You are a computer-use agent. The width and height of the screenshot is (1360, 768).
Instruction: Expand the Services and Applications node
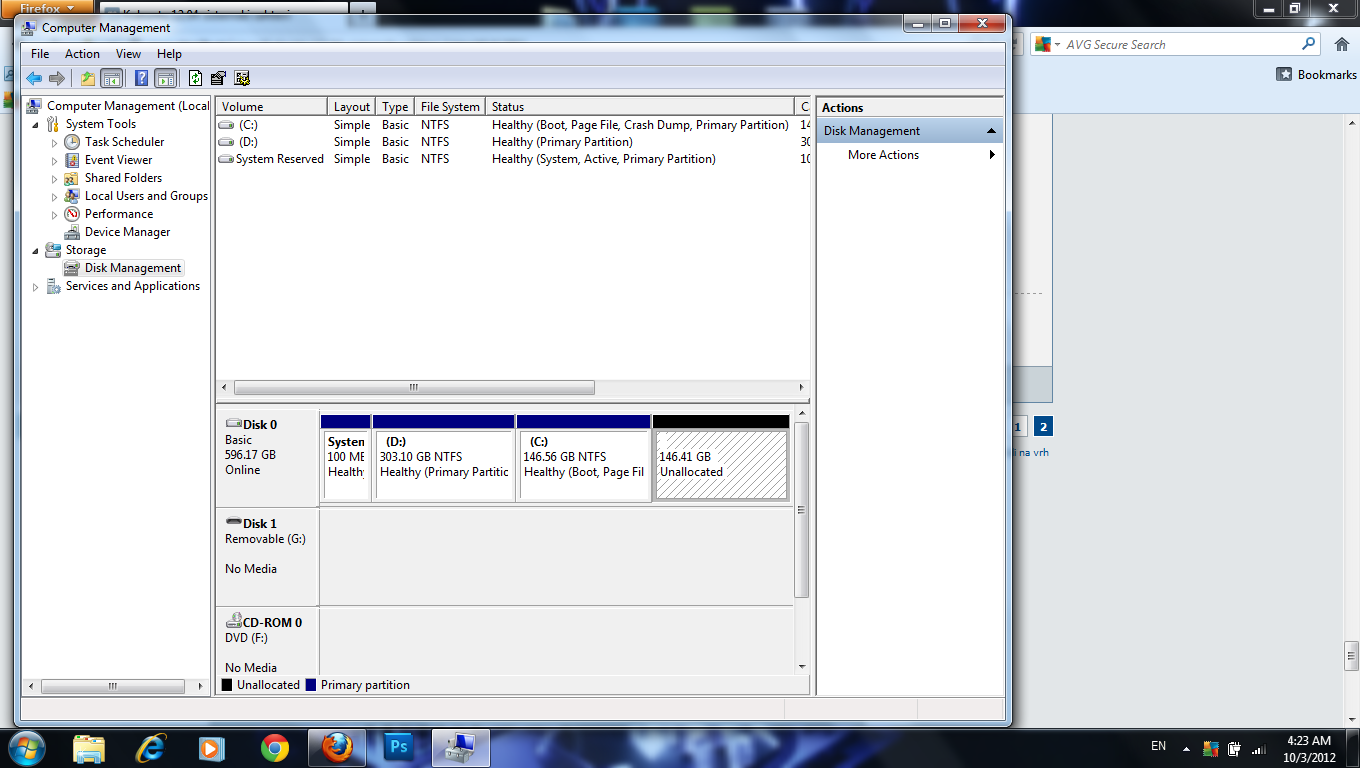[x=36, y=287]
